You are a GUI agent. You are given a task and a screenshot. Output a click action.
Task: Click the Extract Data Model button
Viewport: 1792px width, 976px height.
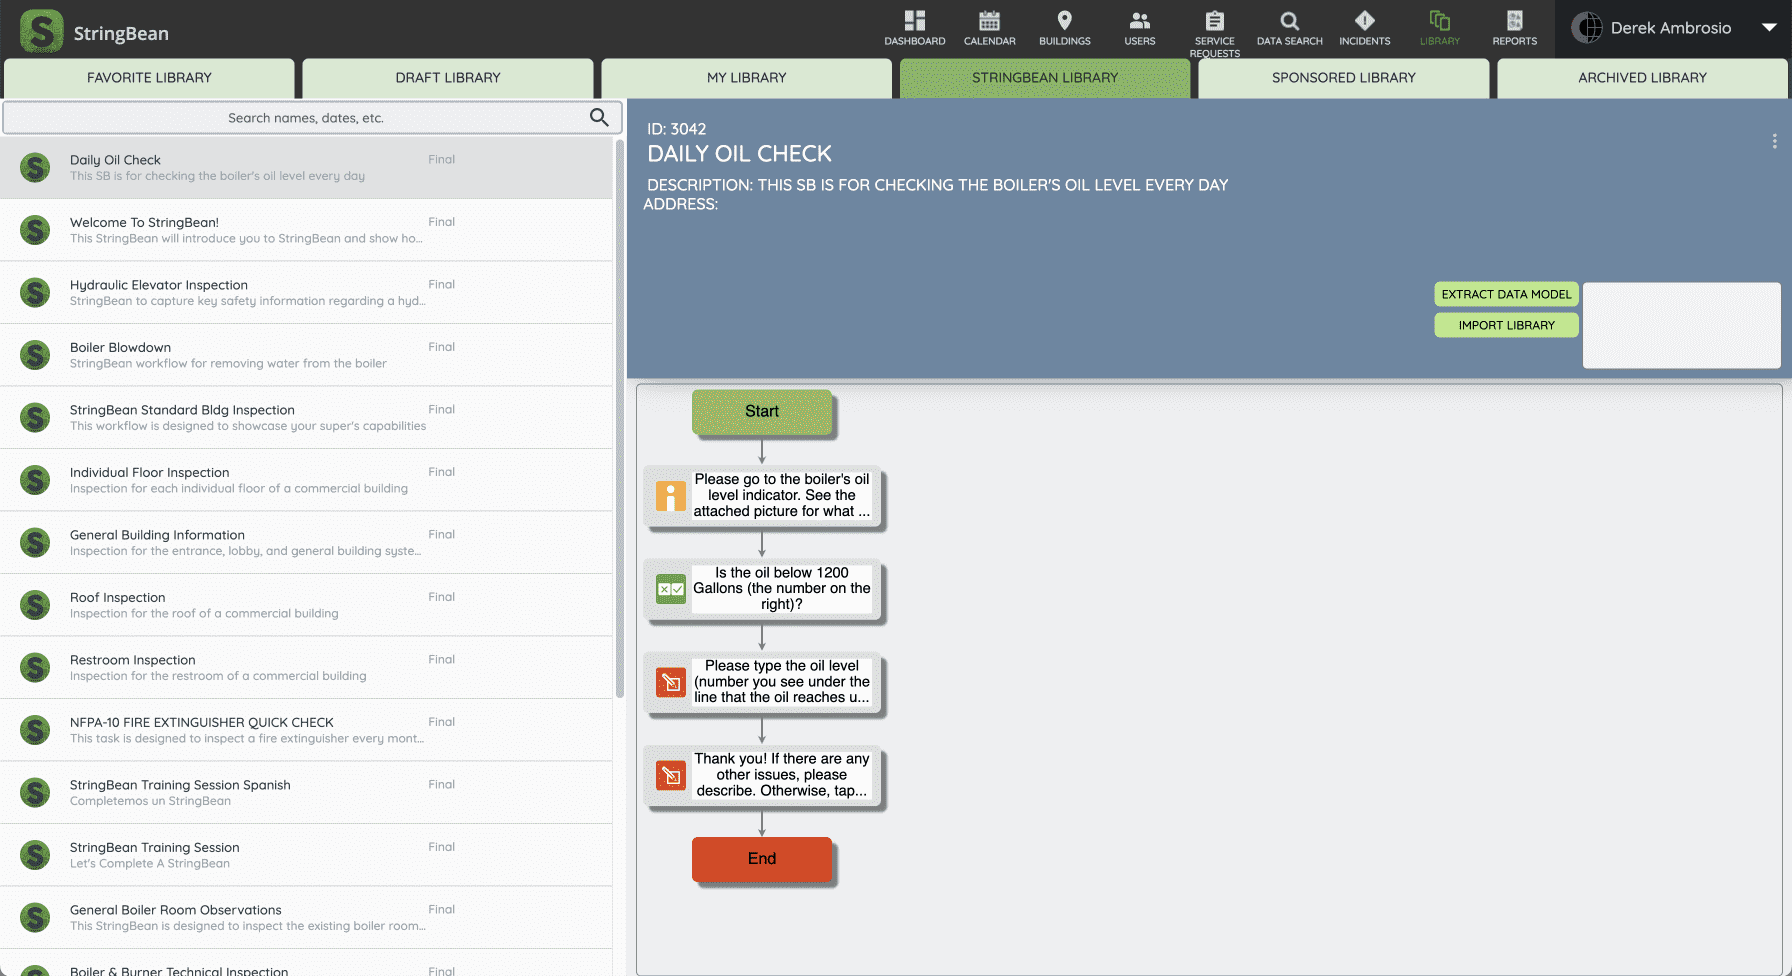(x=1506, y=294)
